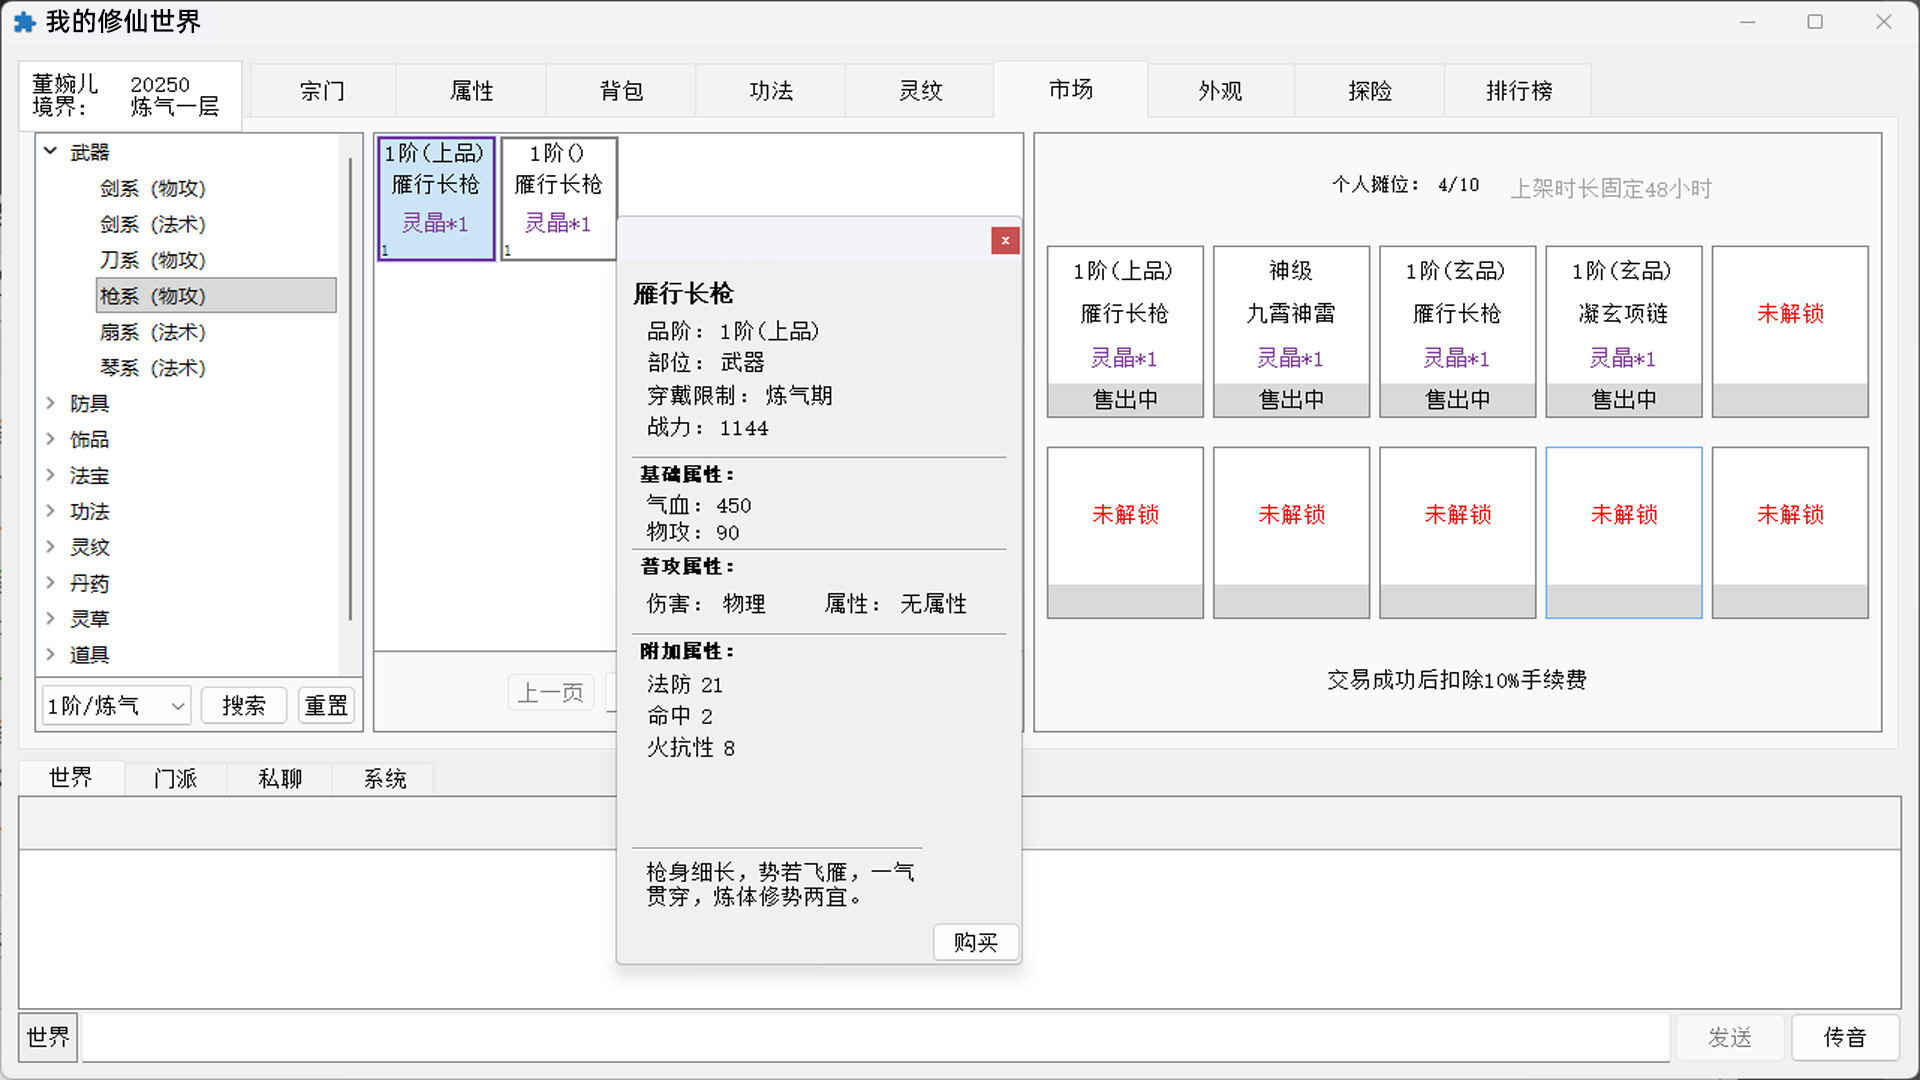Open the 排行榜 tab
1920x1080 pixels.
pyautogui.click(x=1517, y=90)
